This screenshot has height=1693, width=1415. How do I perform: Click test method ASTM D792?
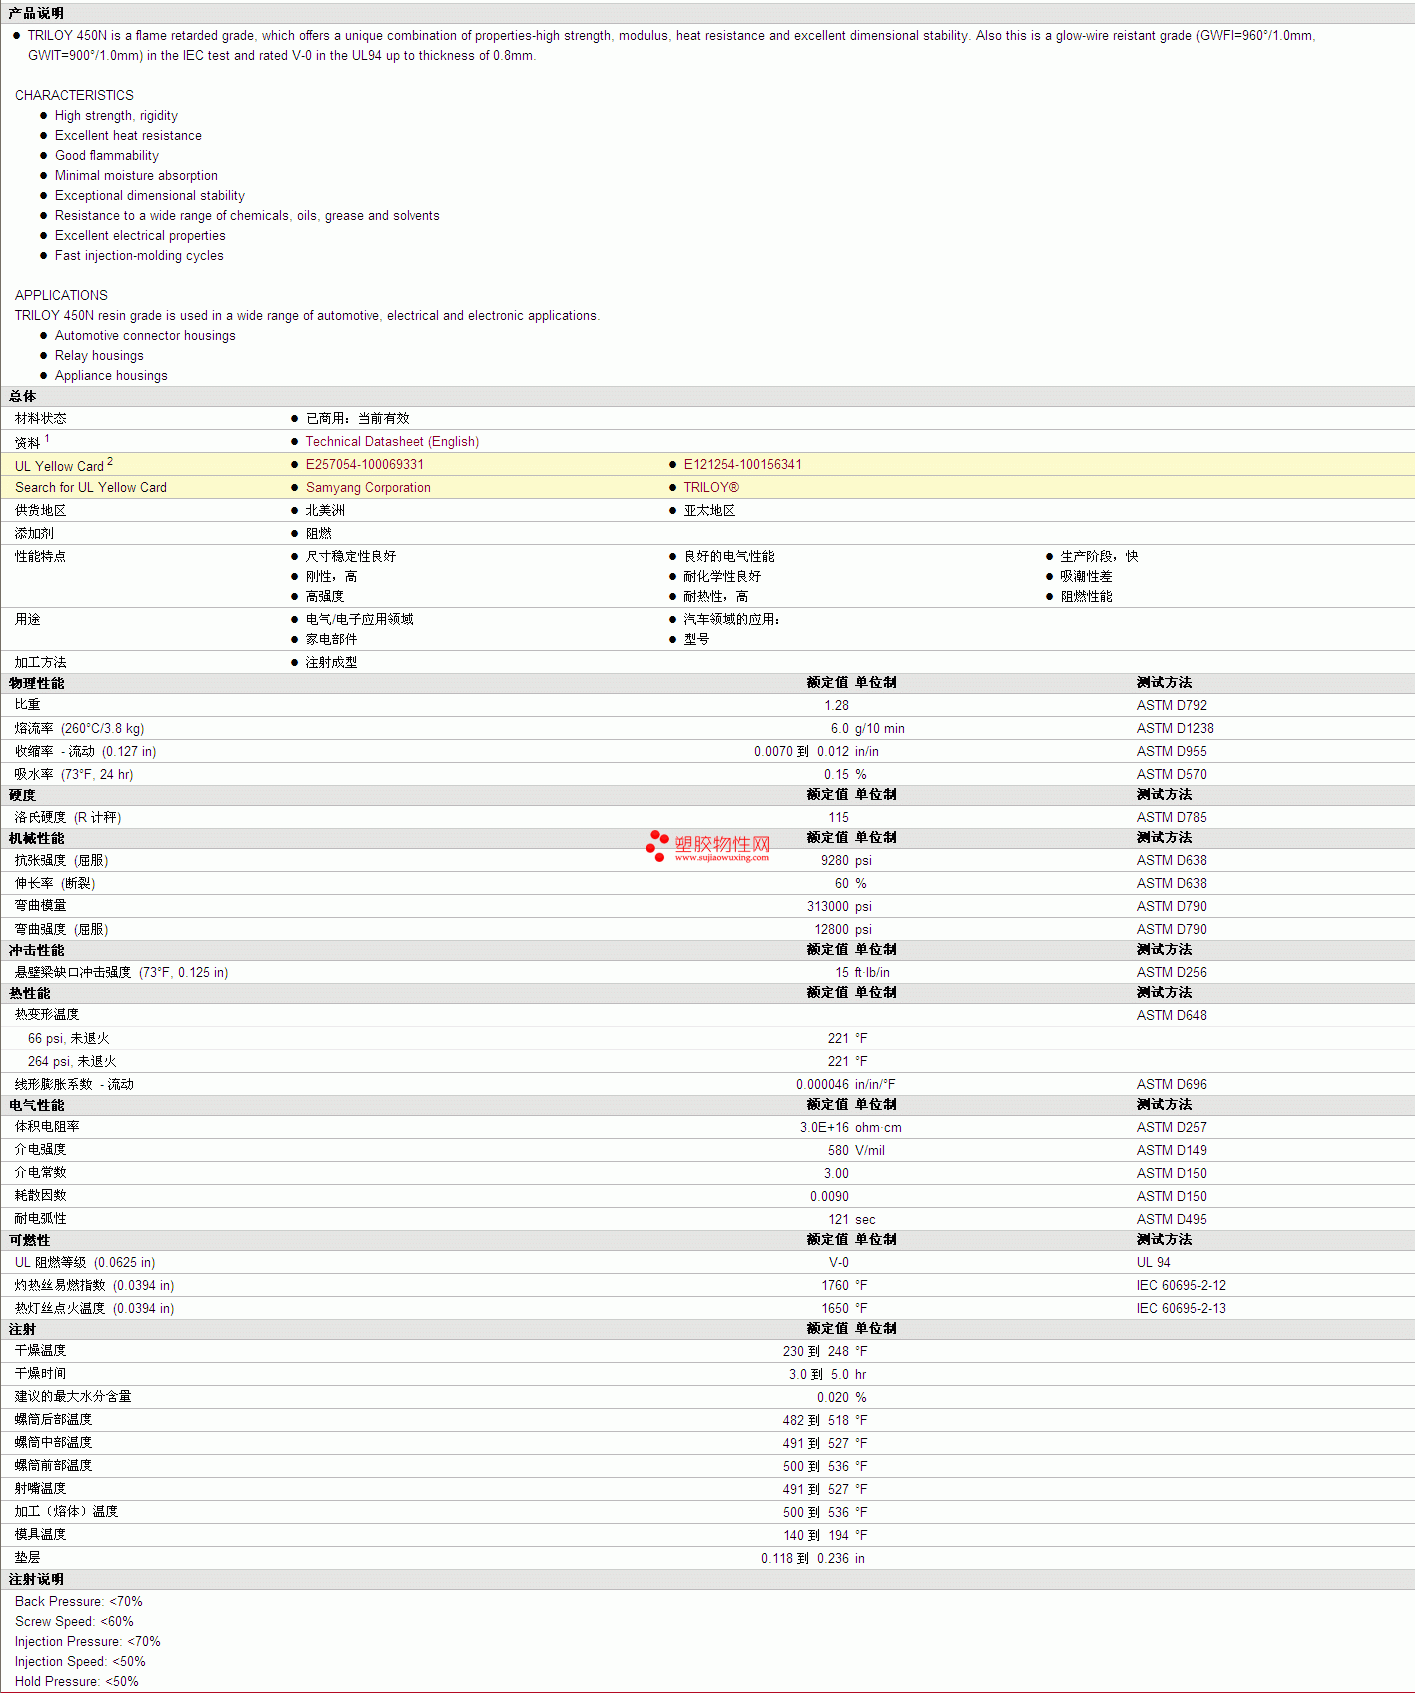point(1172,706)
